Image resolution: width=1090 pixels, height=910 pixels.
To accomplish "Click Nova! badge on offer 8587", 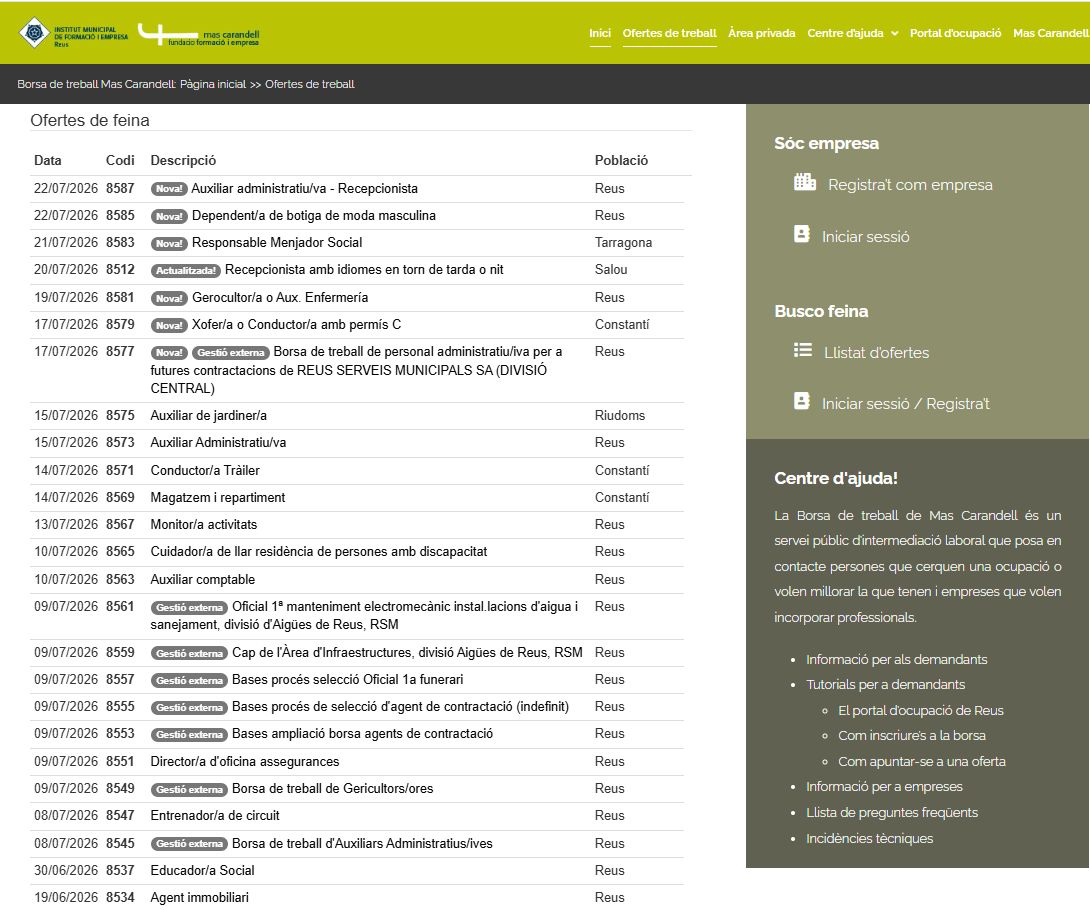I will pos(169,189).
